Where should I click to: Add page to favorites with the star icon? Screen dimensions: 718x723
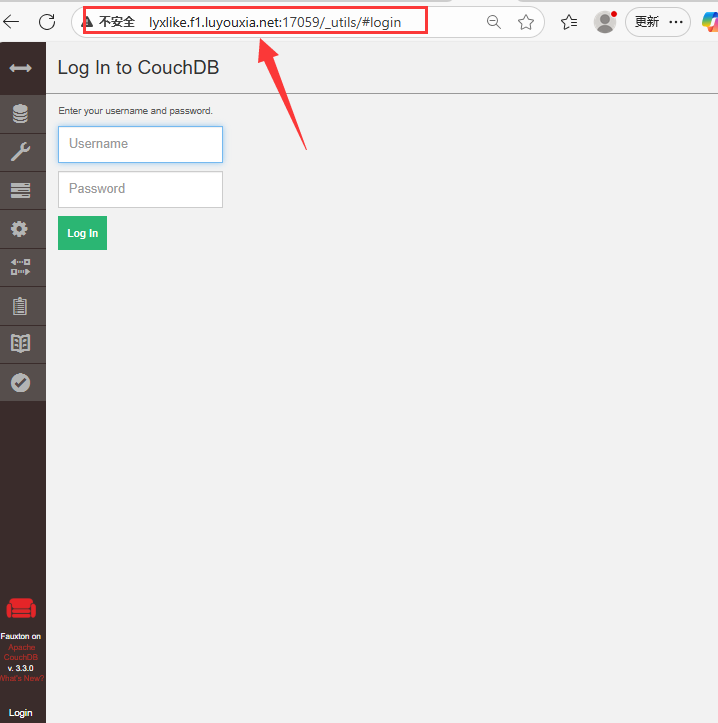coord(526,22)
